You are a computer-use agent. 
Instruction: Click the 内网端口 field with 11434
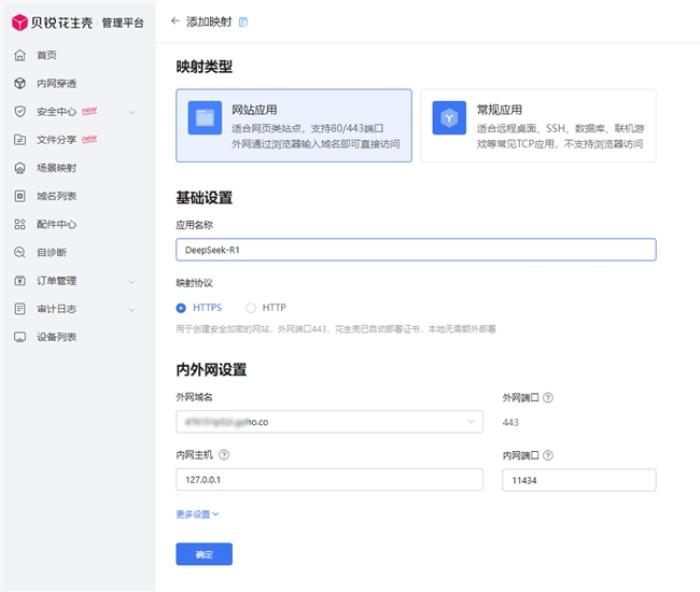point(579,480)
